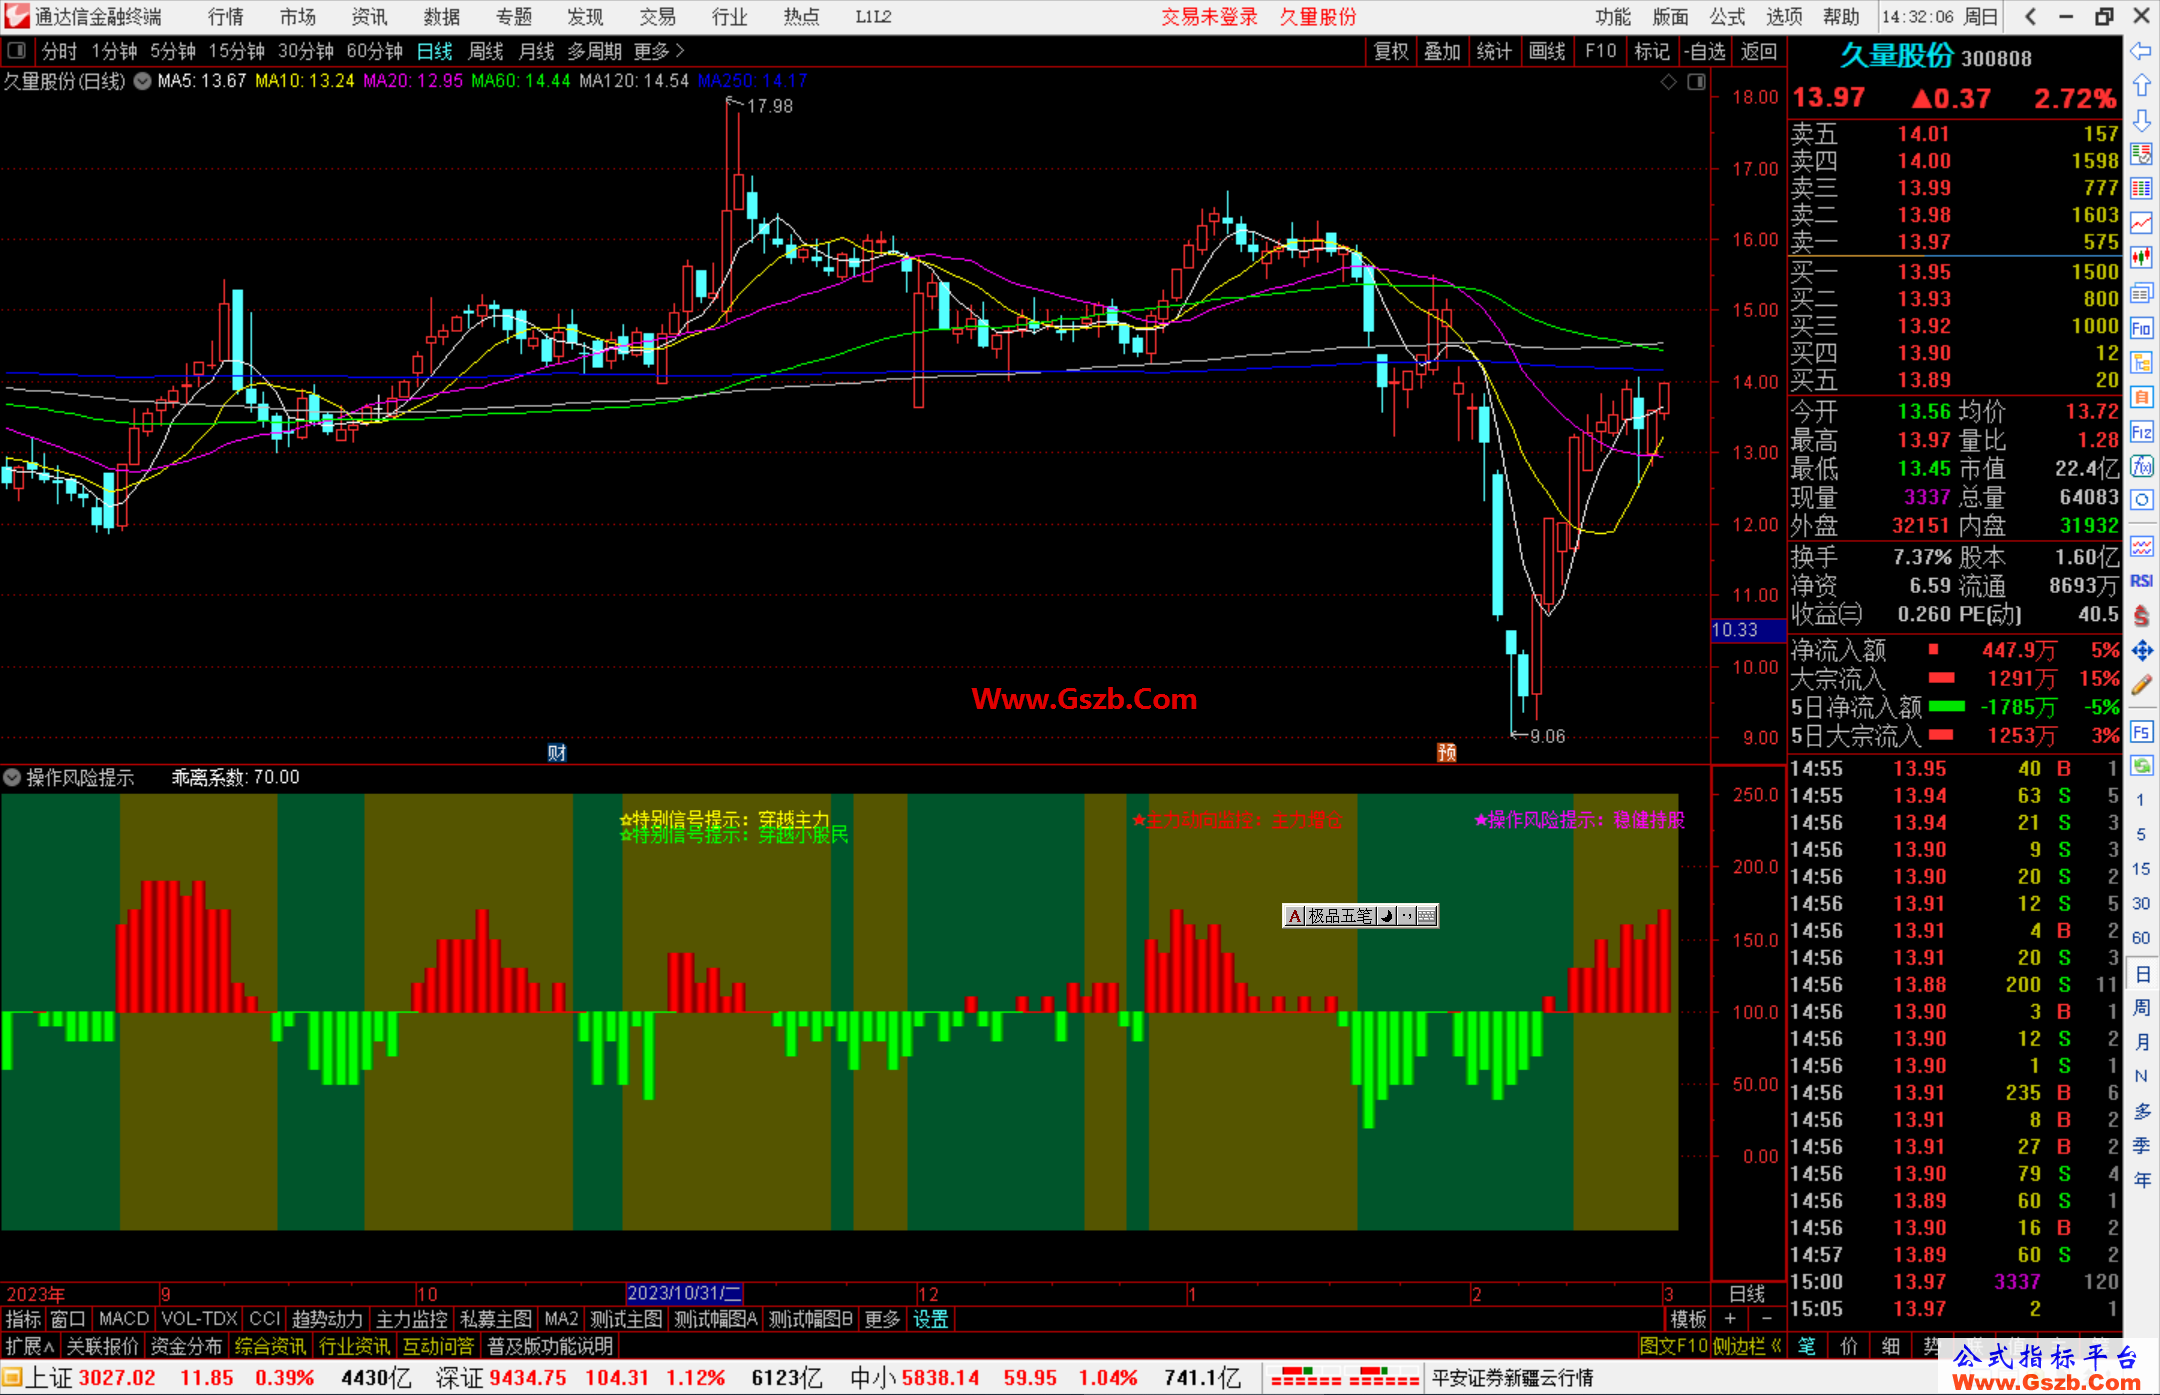Click the 复权 button
This screenshot has width=2160, height=1395.
[1391, 51]
